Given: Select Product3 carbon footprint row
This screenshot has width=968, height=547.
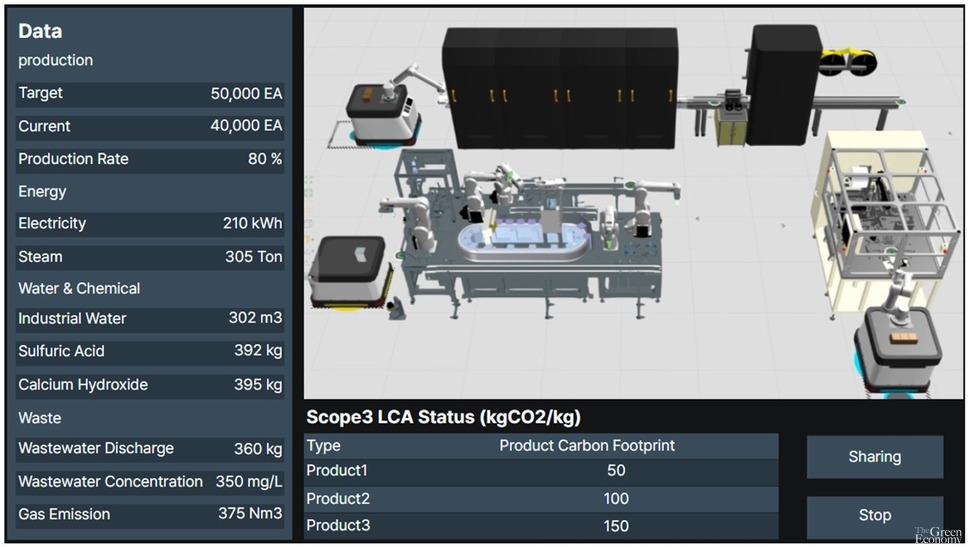Looking at the screenshot, I should tap(541, 526).
